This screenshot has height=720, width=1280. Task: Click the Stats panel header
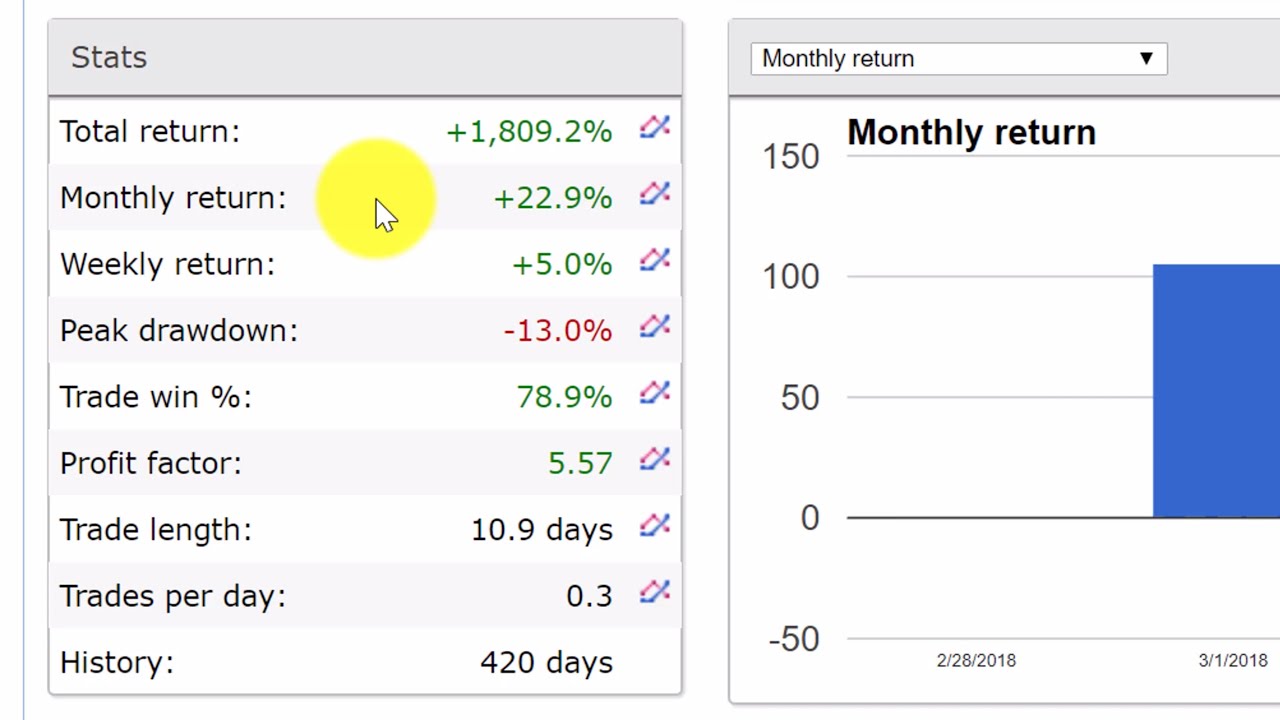click(x=365, y=58)
